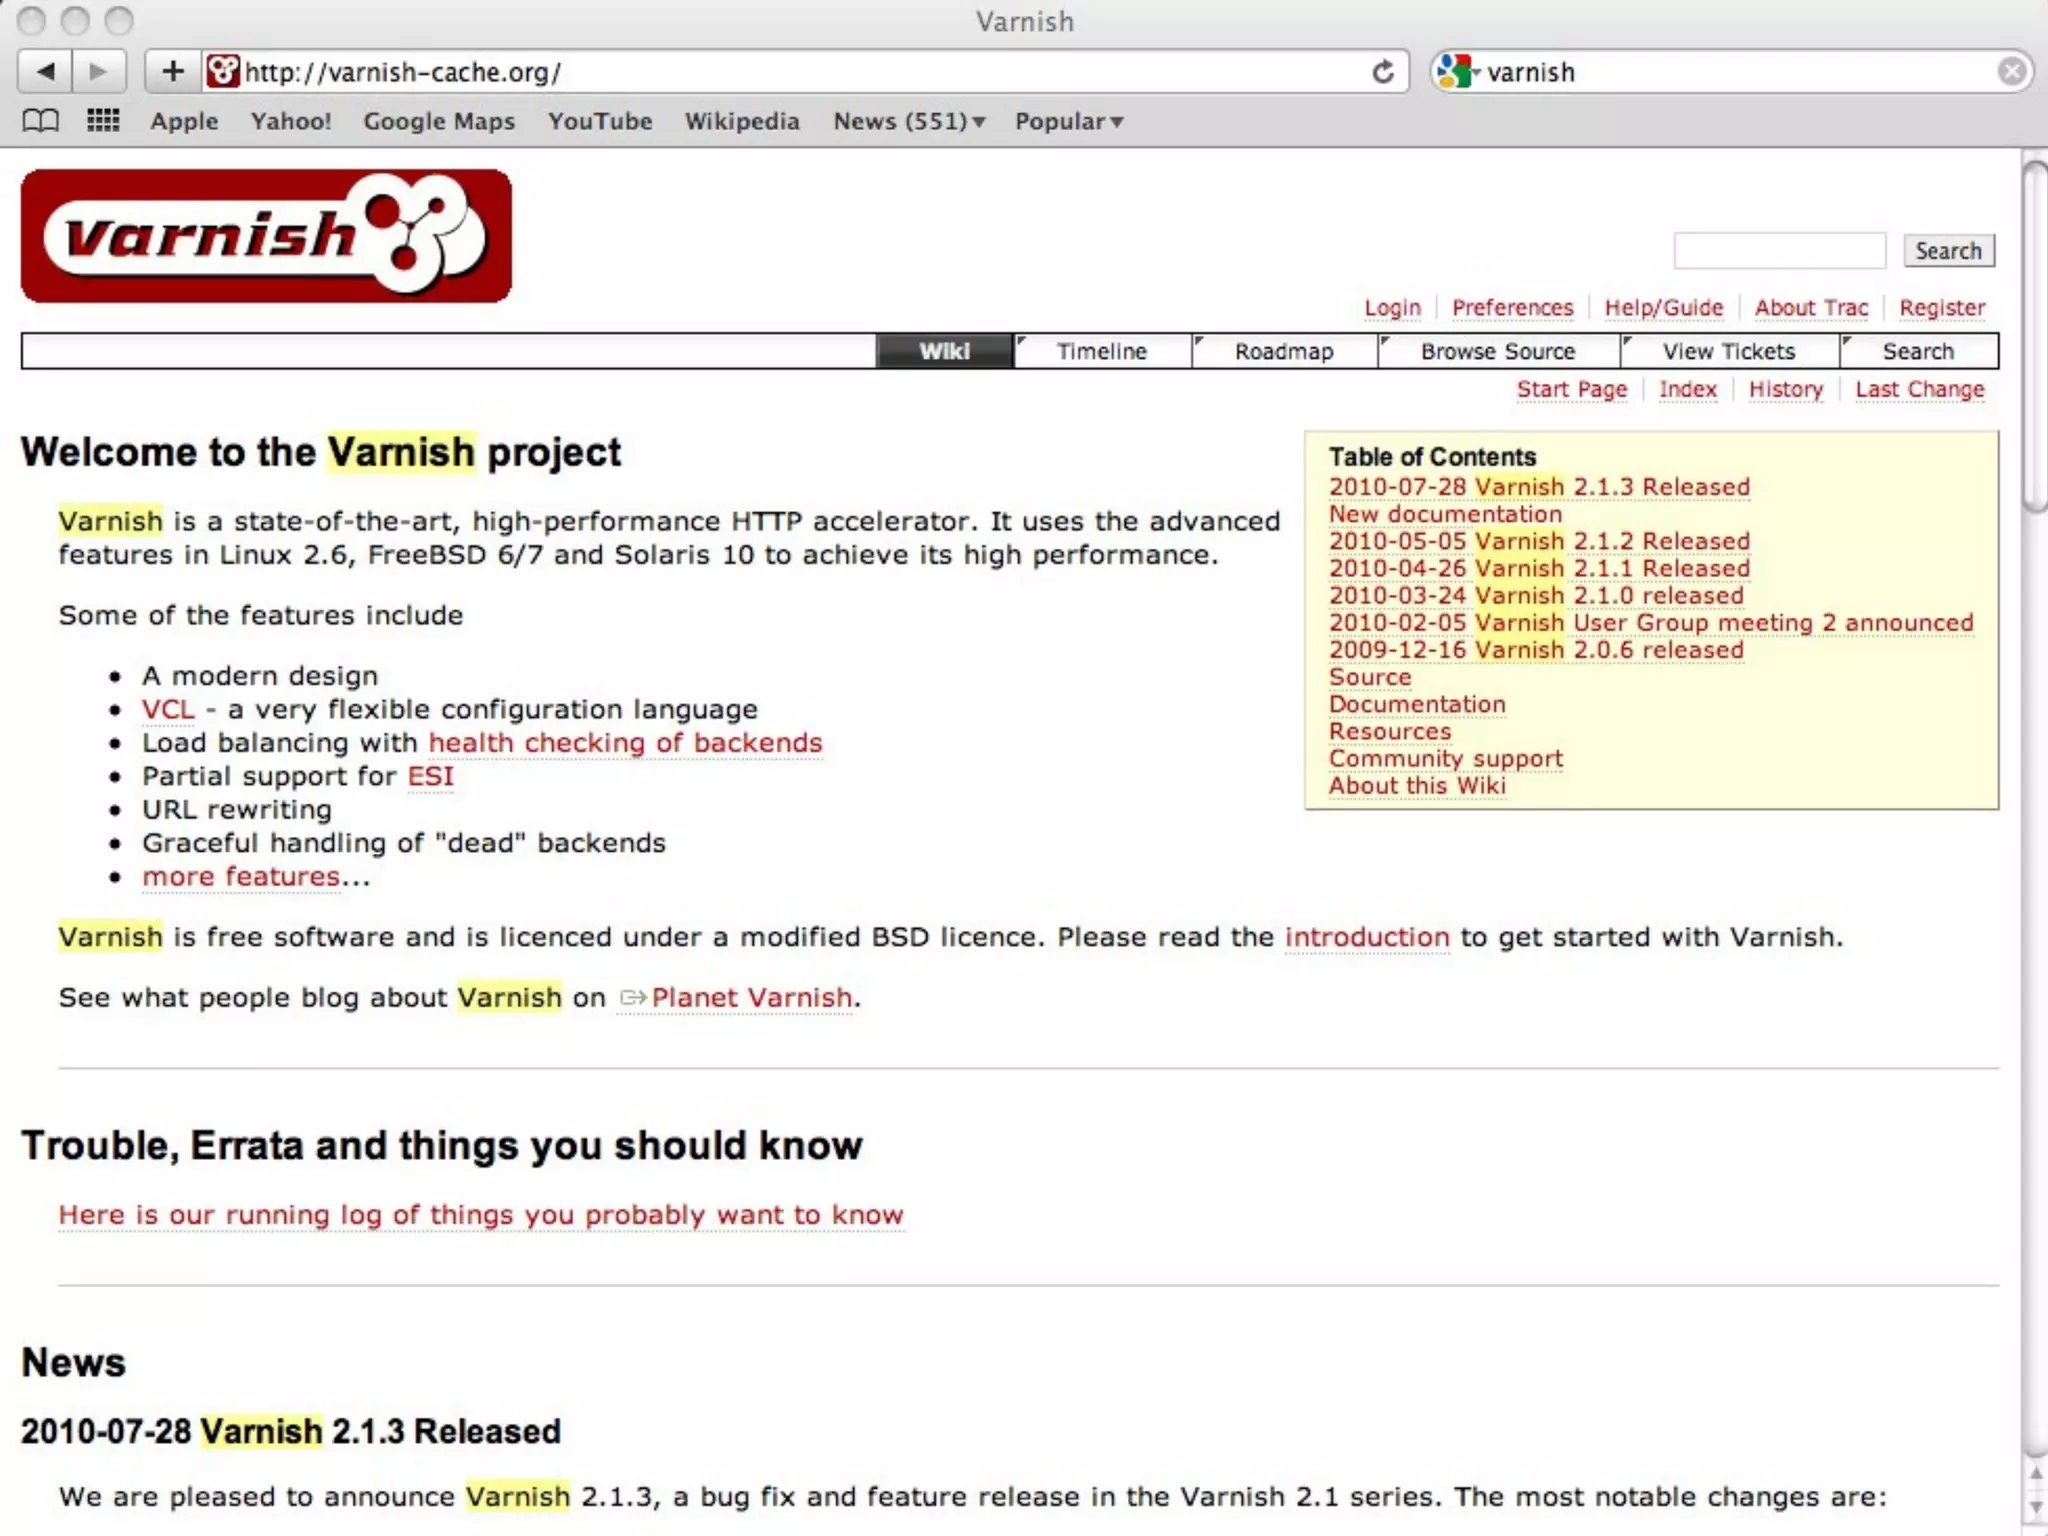Expand the Popular bookmarks dropdown
The width and height of the screenshot is (2048, 1536).
click(x=1069, y=121)
